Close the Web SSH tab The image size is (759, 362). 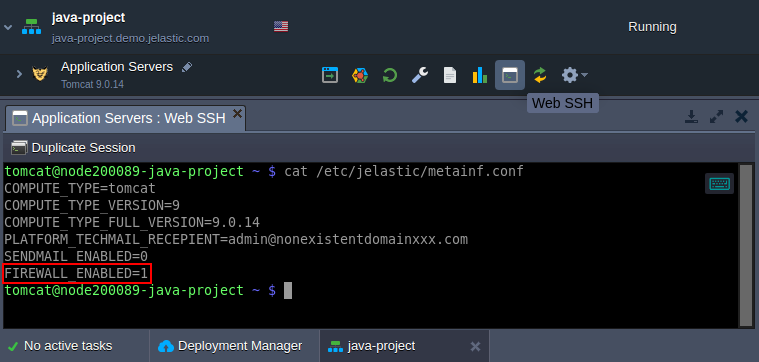(237, 113)
